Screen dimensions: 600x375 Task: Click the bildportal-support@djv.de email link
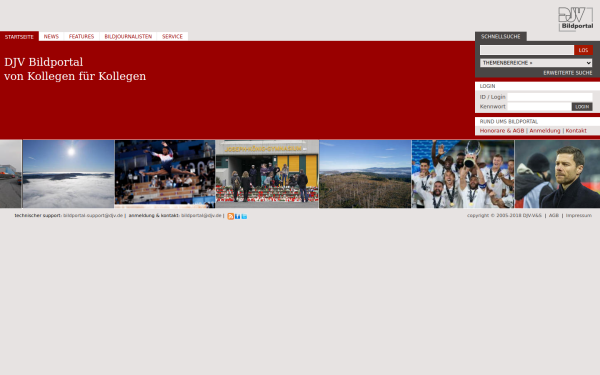[93, 215]
